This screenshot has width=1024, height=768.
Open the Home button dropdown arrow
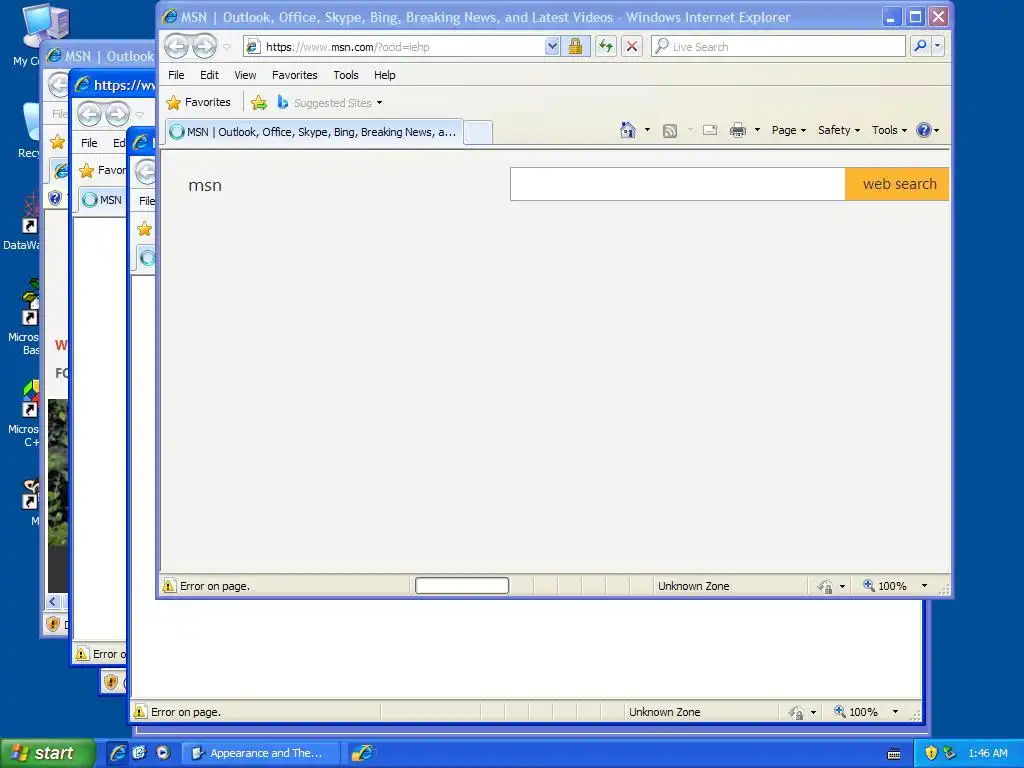click(647, 130)
